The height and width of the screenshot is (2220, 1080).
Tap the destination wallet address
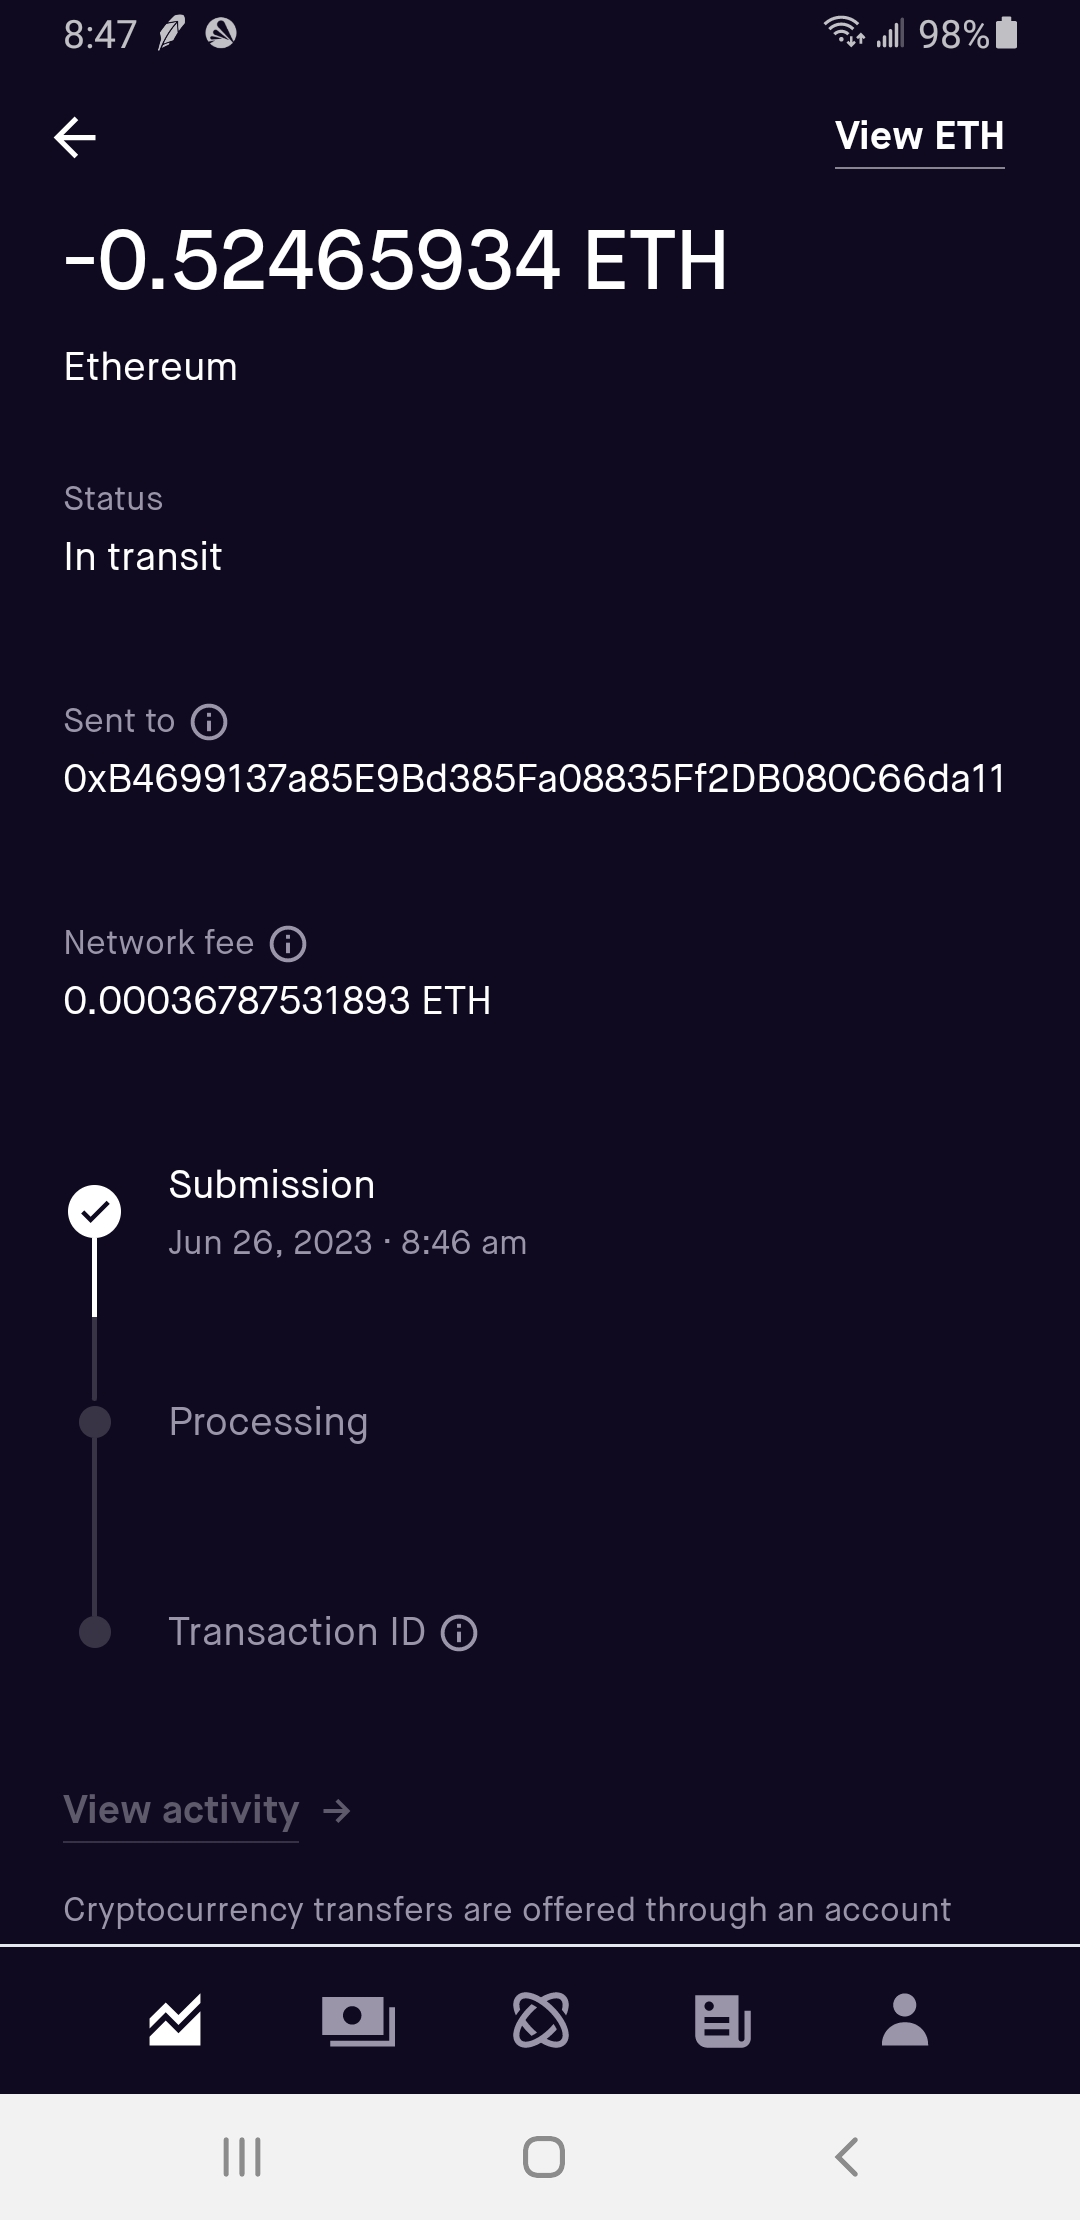click(534, 779)
